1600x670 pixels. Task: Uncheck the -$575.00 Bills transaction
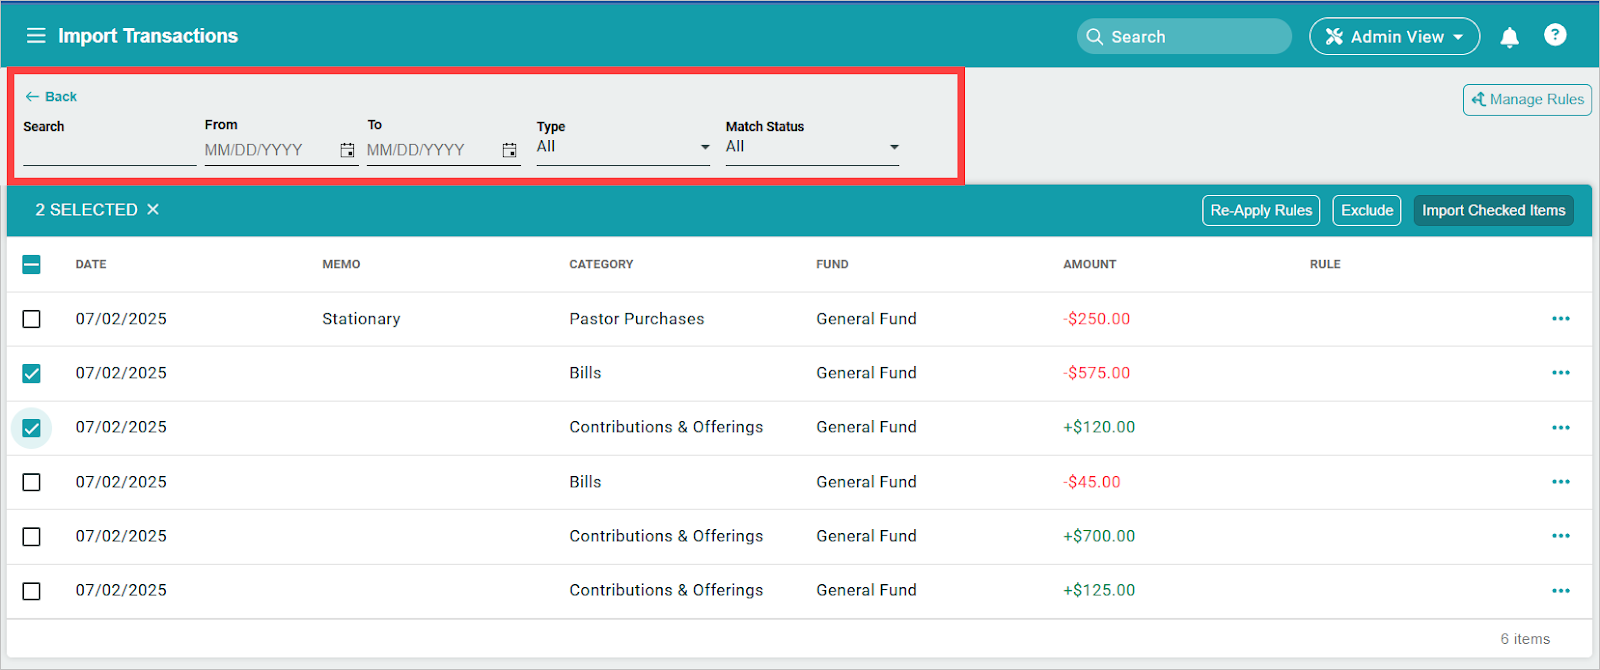click(32, 373)
